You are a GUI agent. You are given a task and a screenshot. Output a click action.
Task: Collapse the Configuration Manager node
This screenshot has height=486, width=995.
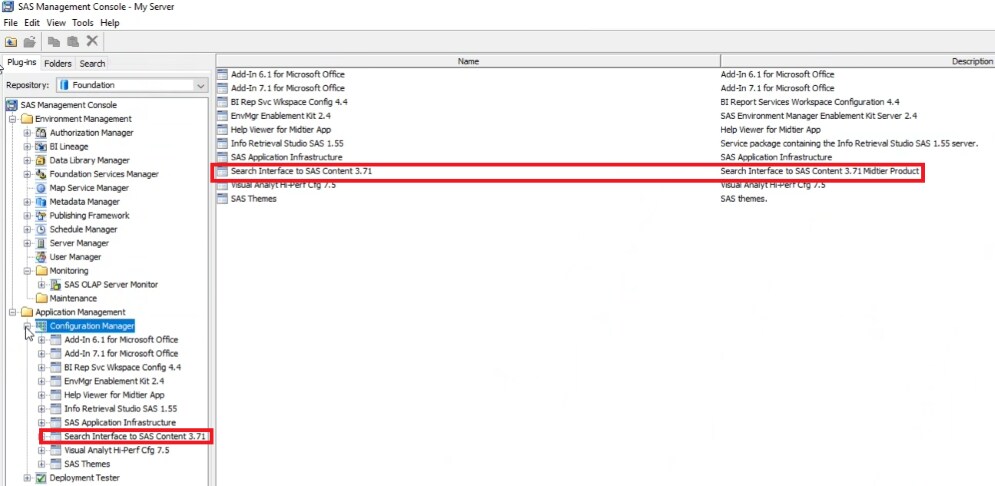27,326
